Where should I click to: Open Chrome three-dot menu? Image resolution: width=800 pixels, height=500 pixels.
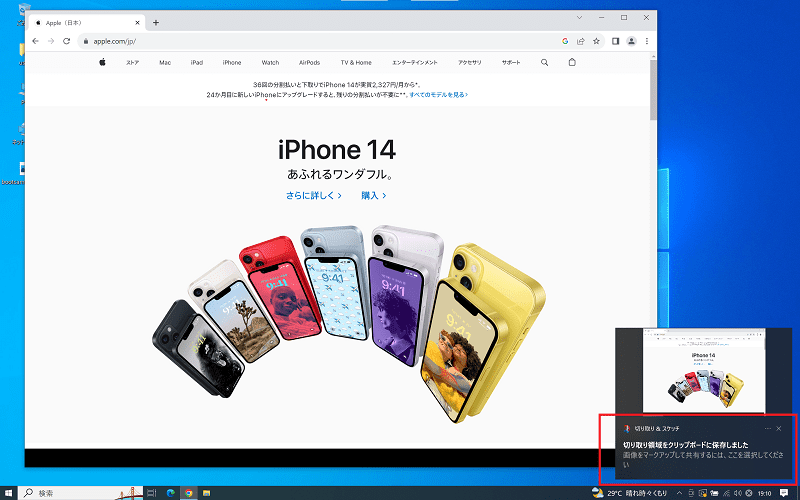click(646, 41)
